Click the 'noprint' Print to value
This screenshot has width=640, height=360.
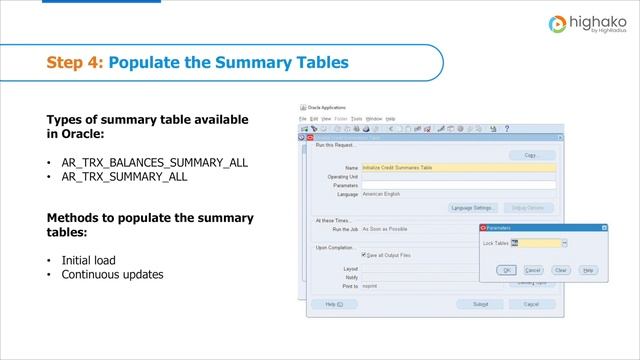[370, 286]
